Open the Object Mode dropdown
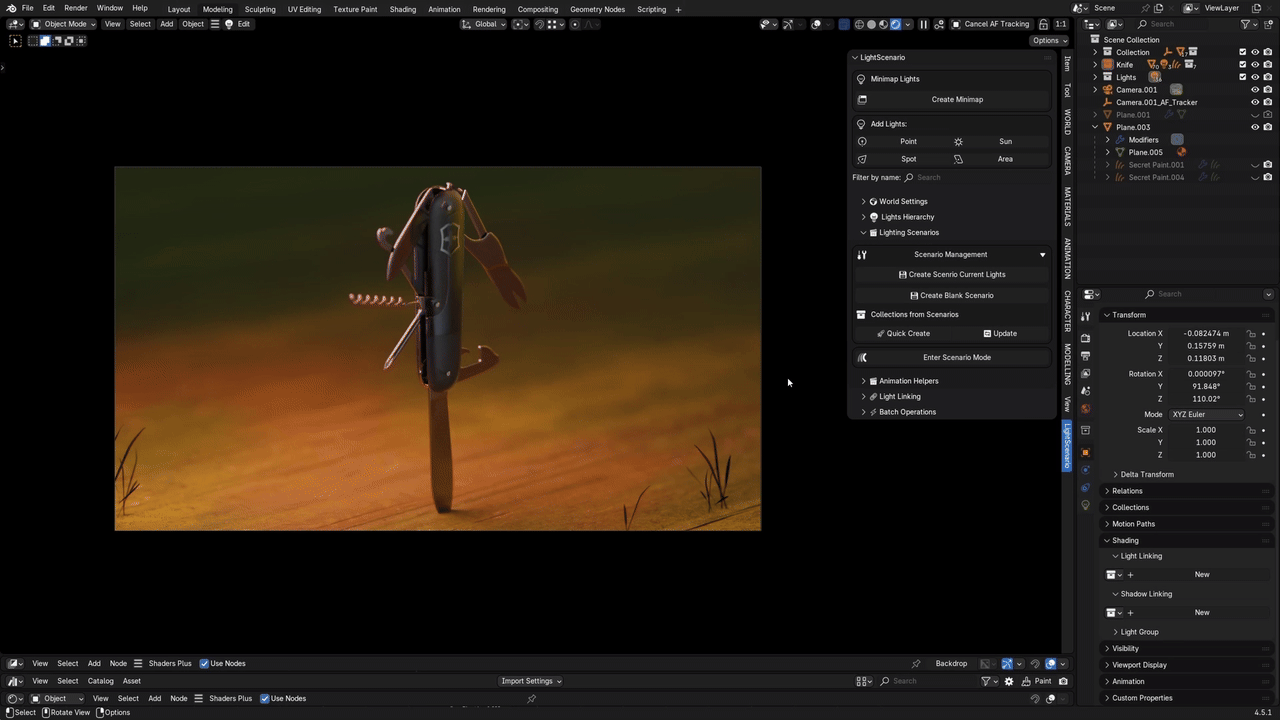Image resolution: width=1280 pixels, height=720 pixels. (63, 24)
